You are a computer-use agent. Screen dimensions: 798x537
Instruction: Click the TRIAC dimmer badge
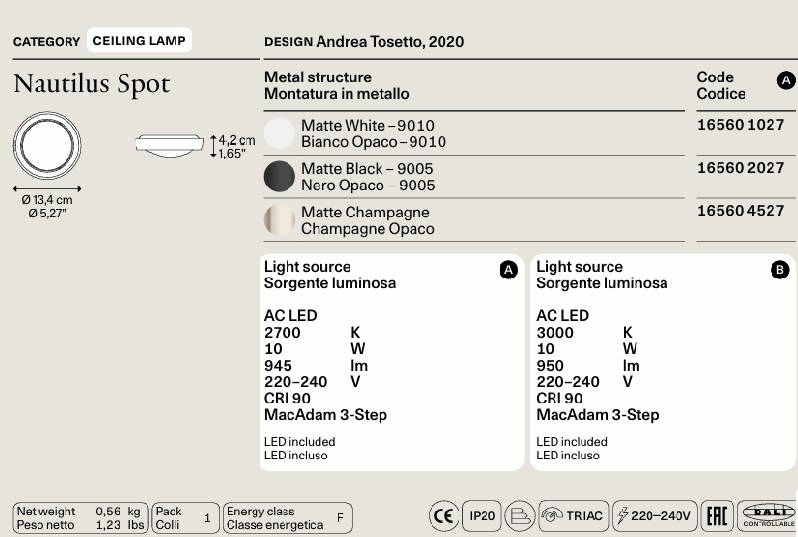click(x=574, y=516)
